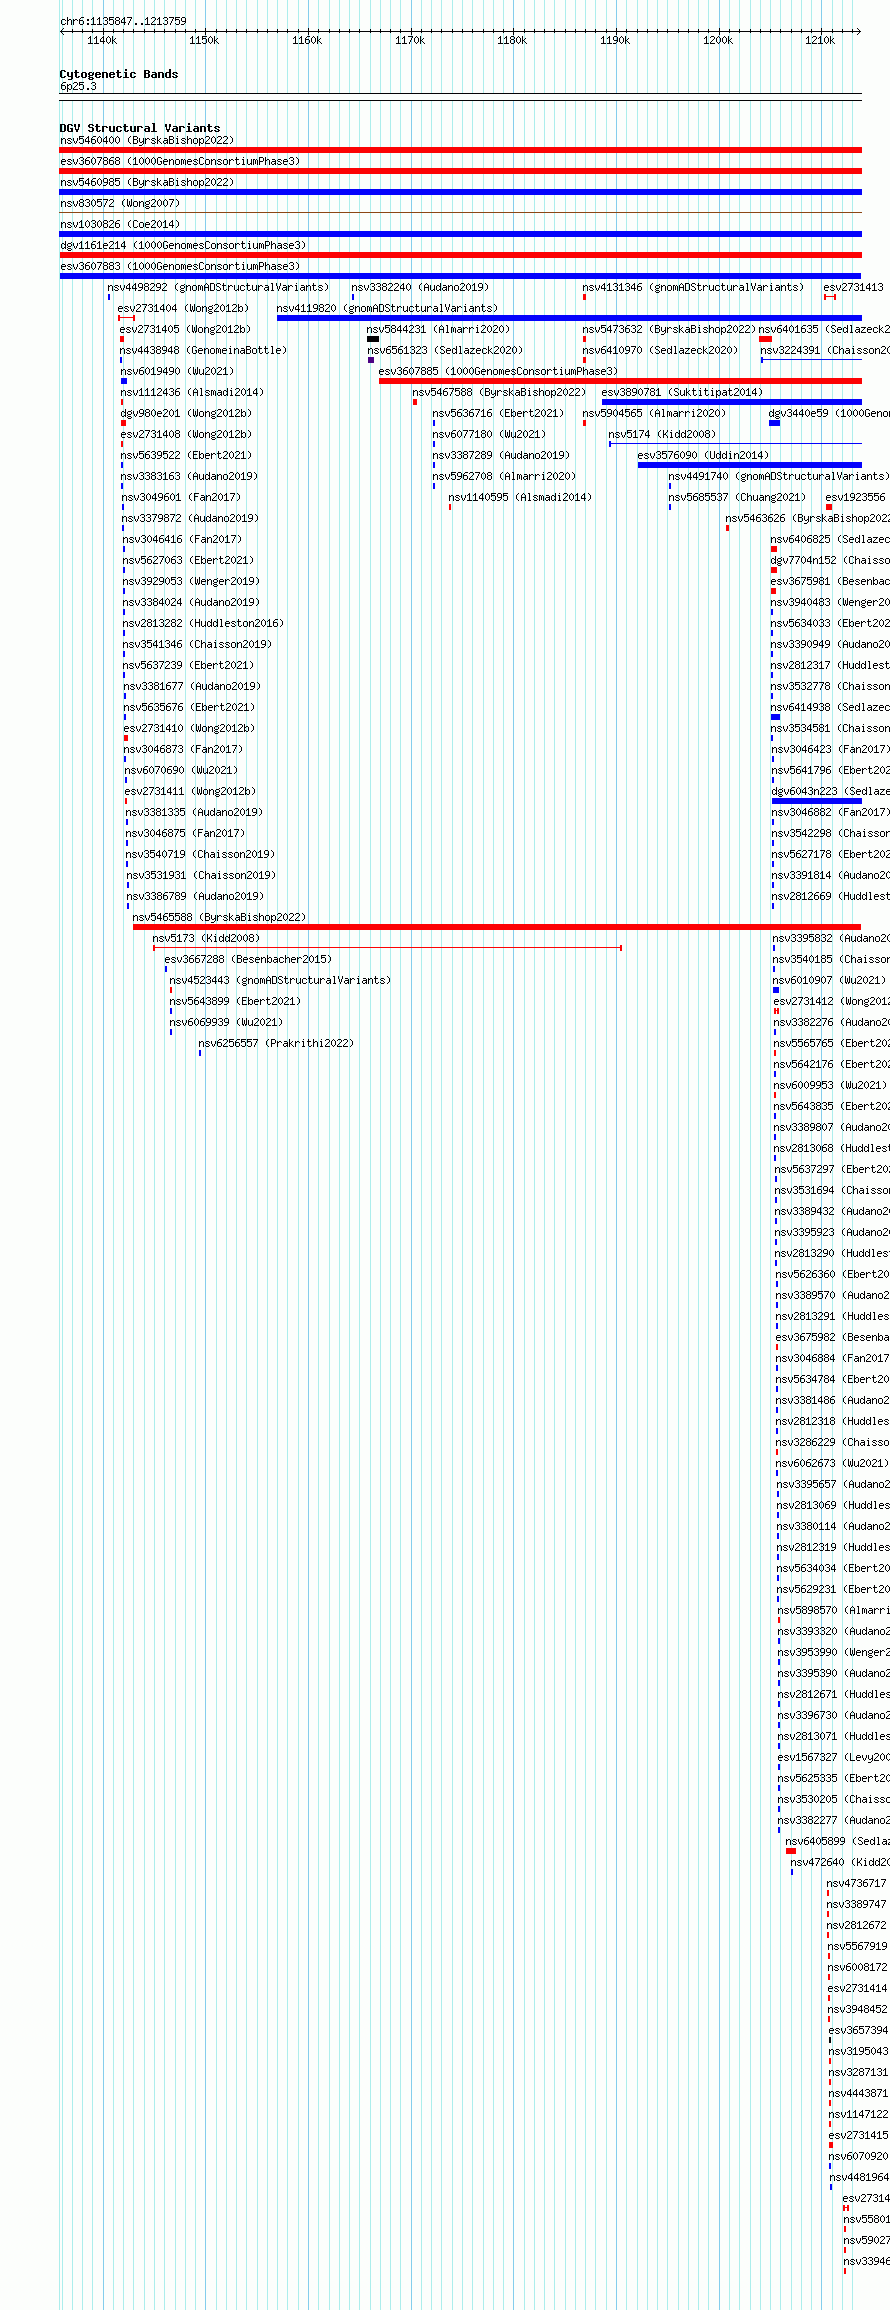The height and width of the screenshot is (2310, 890).
Task: Click nsv5465588 (ByrskaBishop2022) label
Action: tap(220, 917)
